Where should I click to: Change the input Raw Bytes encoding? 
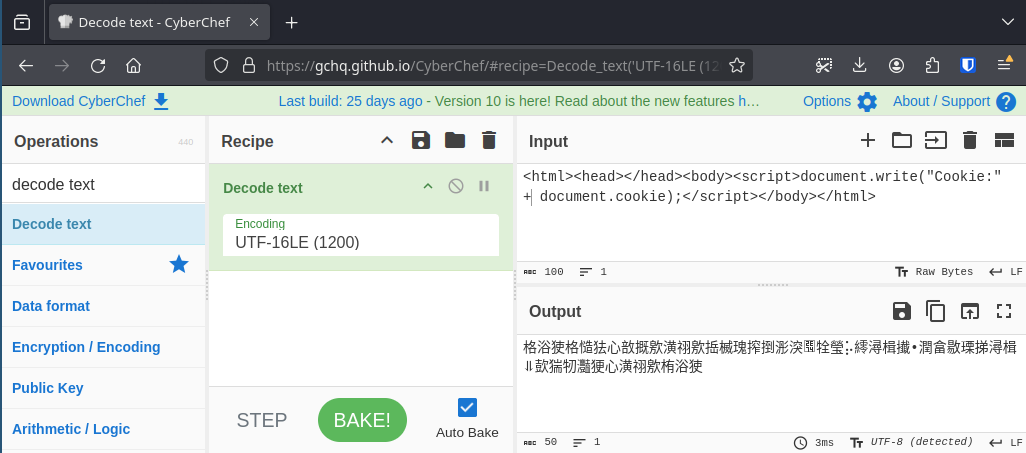tap(934, 272)
